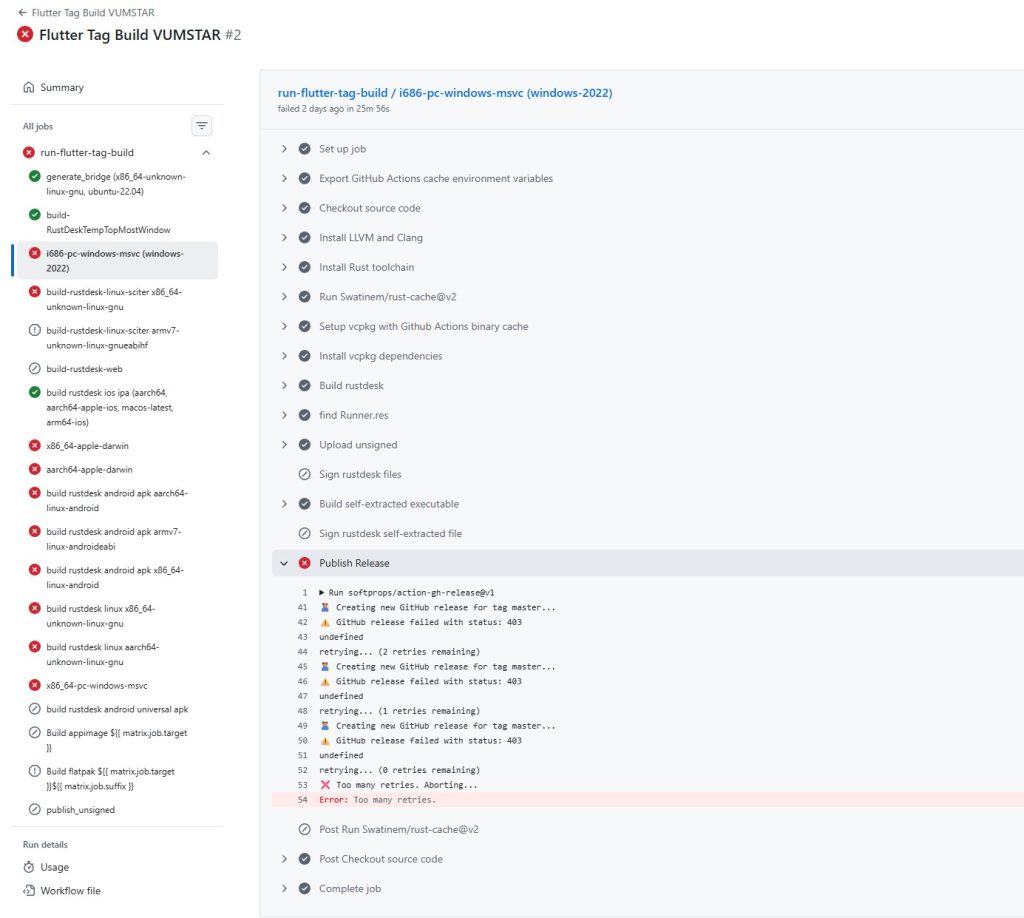This screenshot has width=1024, height=918.
Task: Click the Workflow file icon
Action: tap(29, 891)
